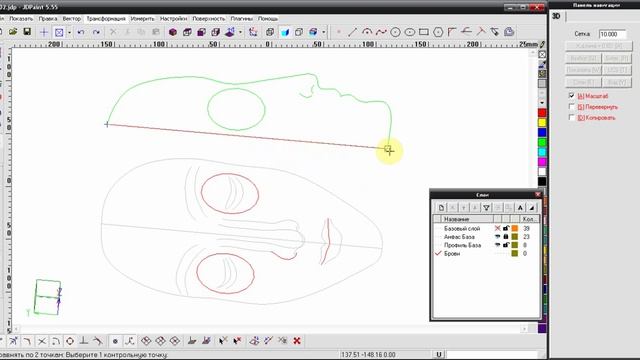The image size is (640, 360).
Task: Select the Анфас База layer name
Action: (459, 237)
